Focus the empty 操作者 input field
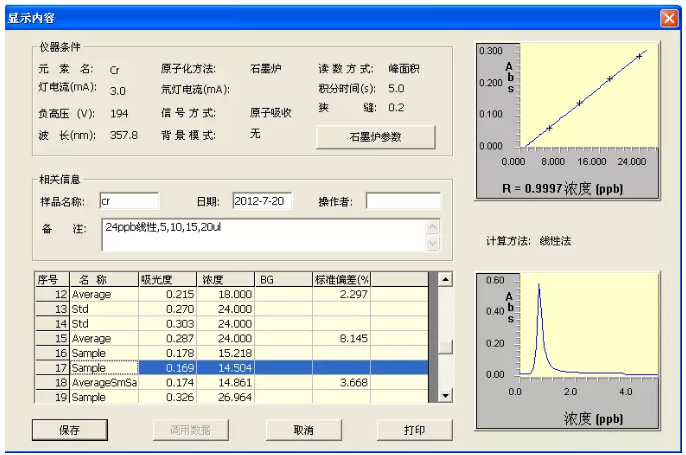This screenshot has width=686, height=455. 402,201
